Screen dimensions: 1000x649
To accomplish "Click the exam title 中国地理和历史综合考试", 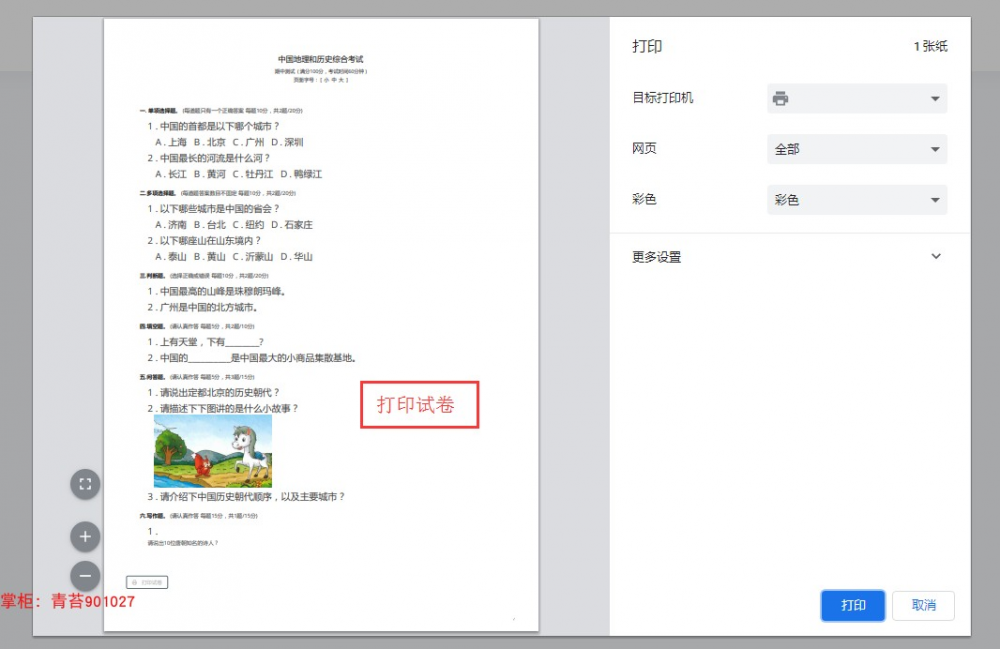I will click(x=321, y=58).
